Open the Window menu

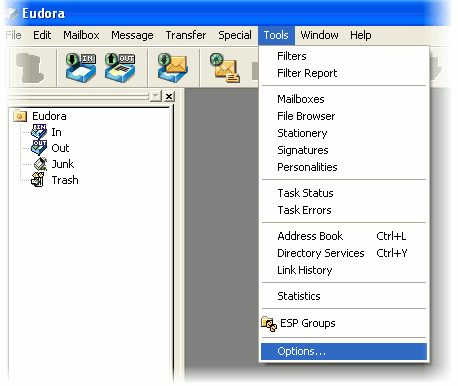[x=319, y=35]
